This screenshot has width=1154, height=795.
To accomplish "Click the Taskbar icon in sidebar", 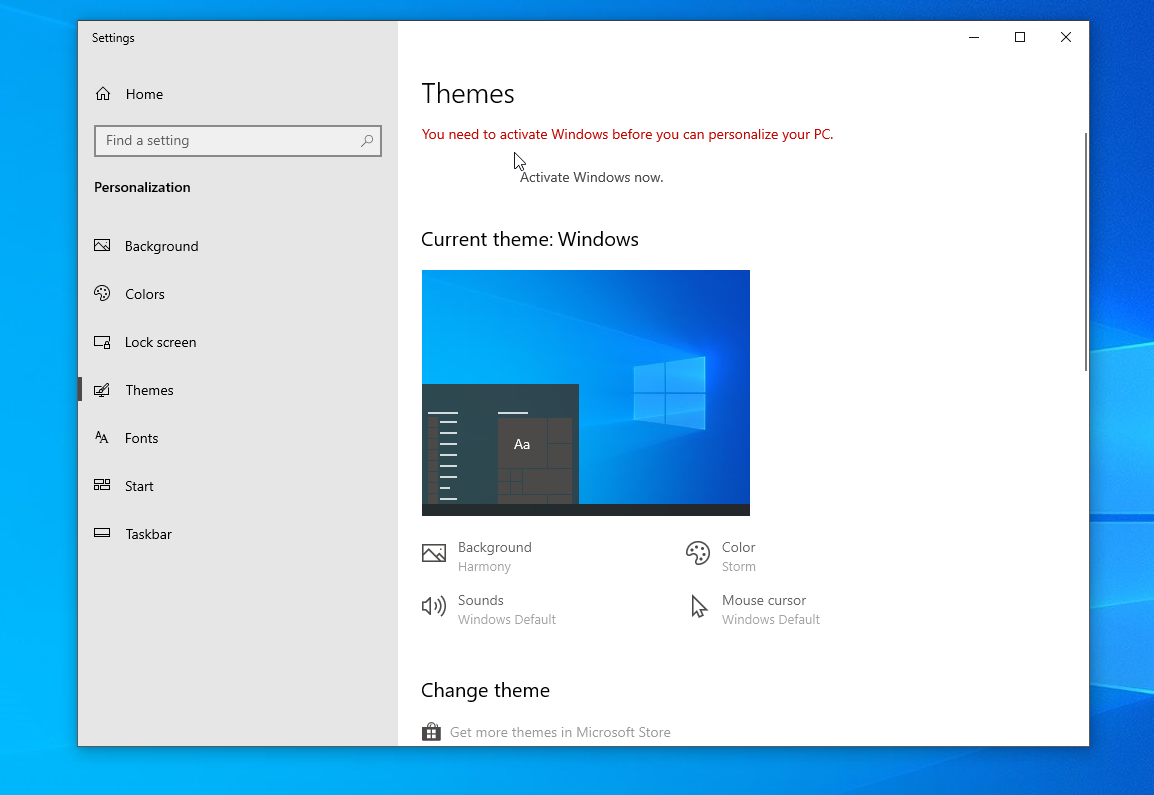I will click(102, 533).
